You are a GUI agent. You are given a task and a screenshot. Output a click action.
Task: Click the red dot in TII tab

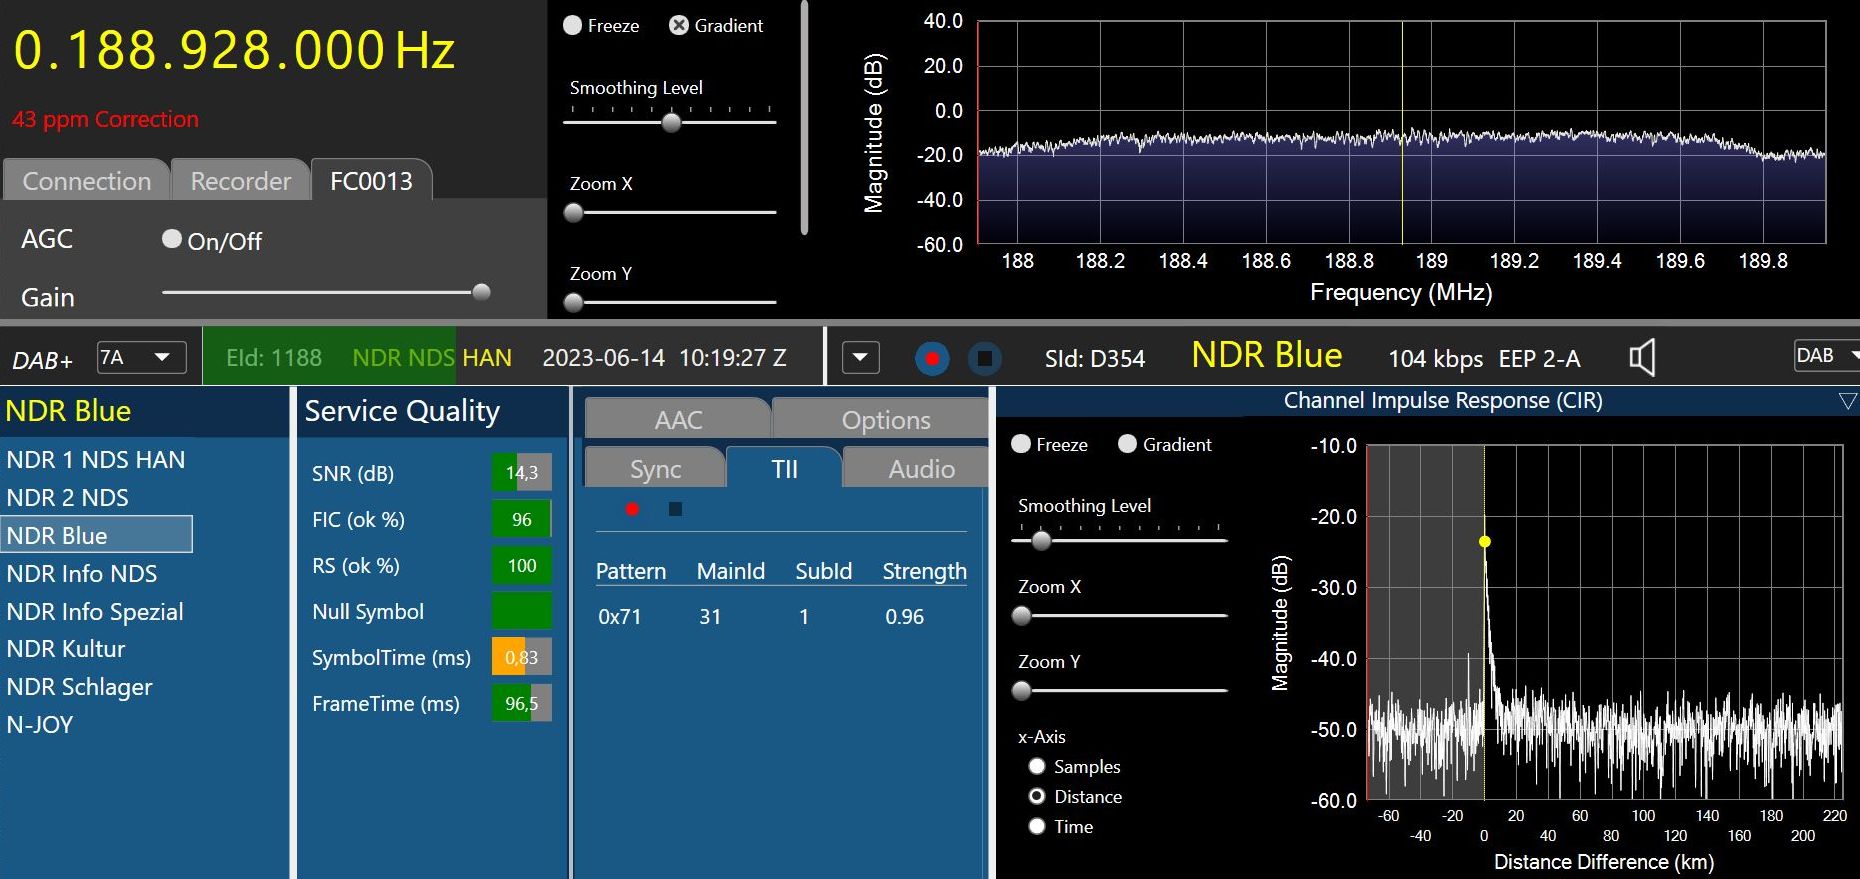coord(632,509)
